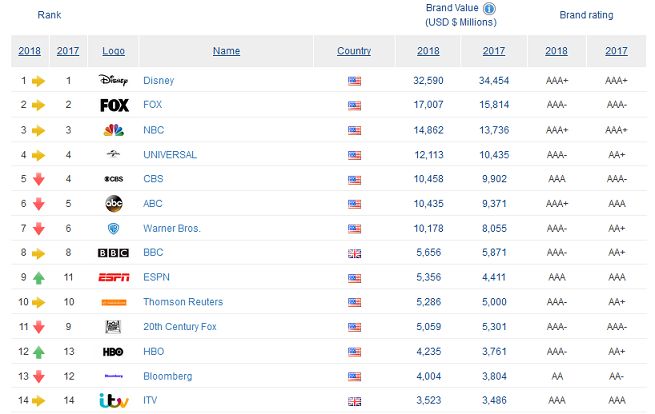Click the BBC row UK flag
The height and width of the screenshot is (414, 655).
(354, 253)
